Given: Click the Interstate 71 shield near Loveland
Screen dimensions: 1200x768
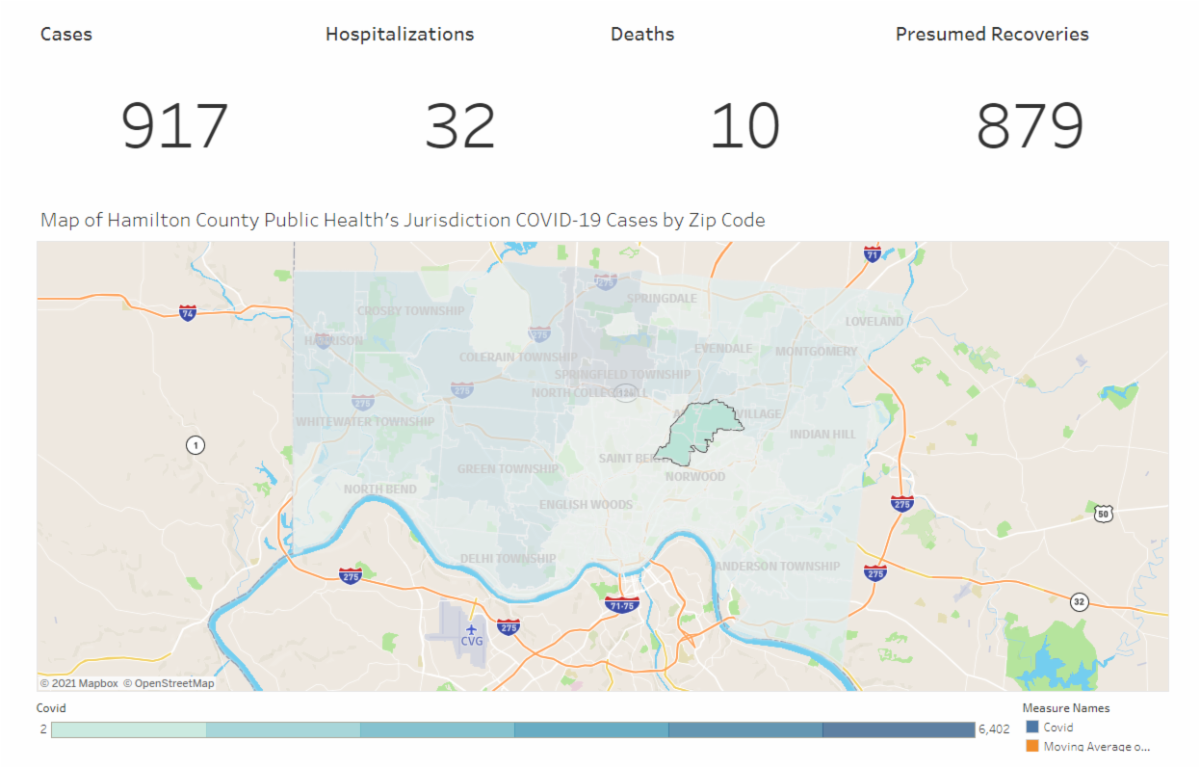Looking at the screenshot, I should tap(872, 253).
